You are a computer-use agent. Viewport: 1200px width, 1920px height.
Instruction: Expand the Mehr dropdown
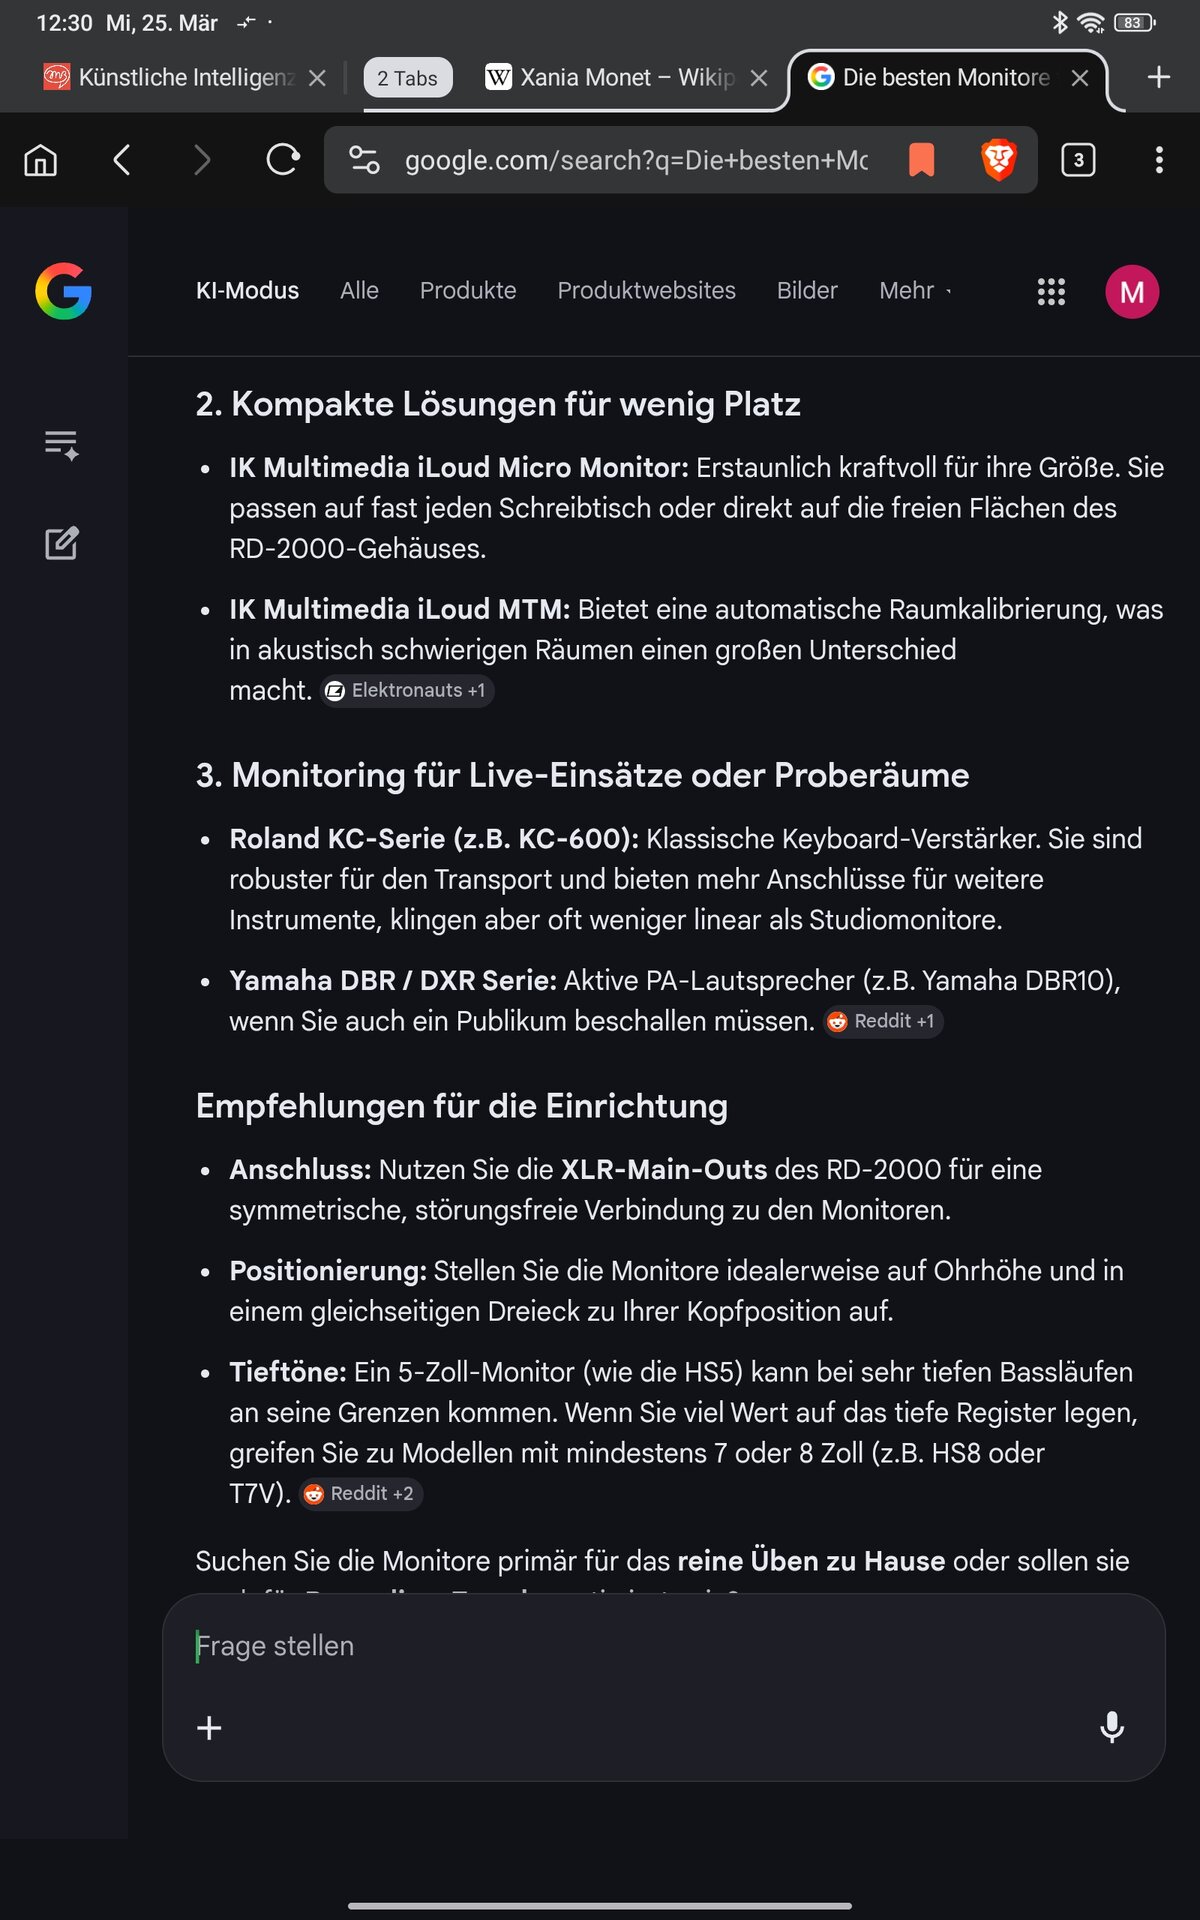(x=914, y=291)
